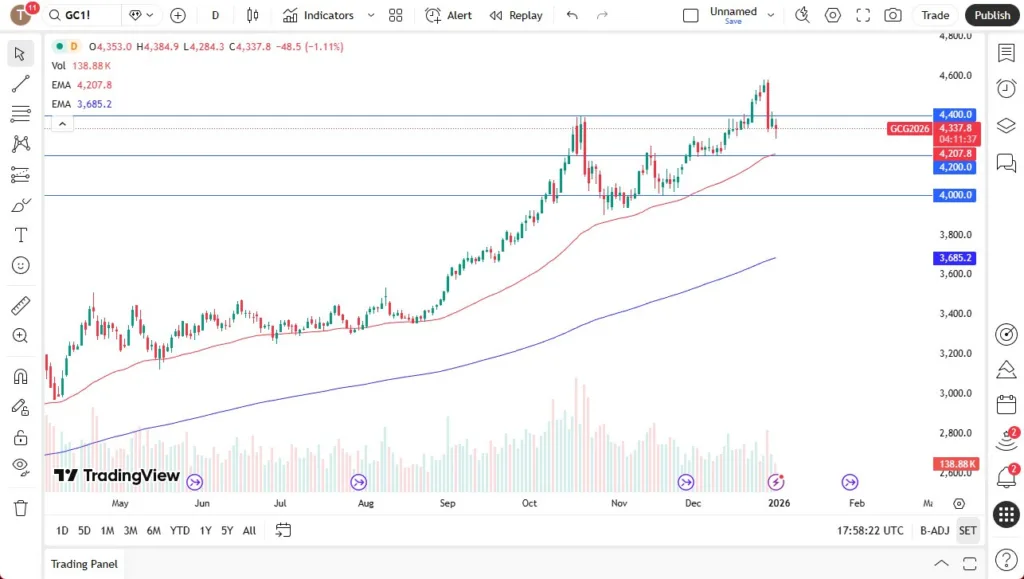Open the TradingView homepage via logo
The width and height of the screenshot is (1024, 579).
pos(22,15)
